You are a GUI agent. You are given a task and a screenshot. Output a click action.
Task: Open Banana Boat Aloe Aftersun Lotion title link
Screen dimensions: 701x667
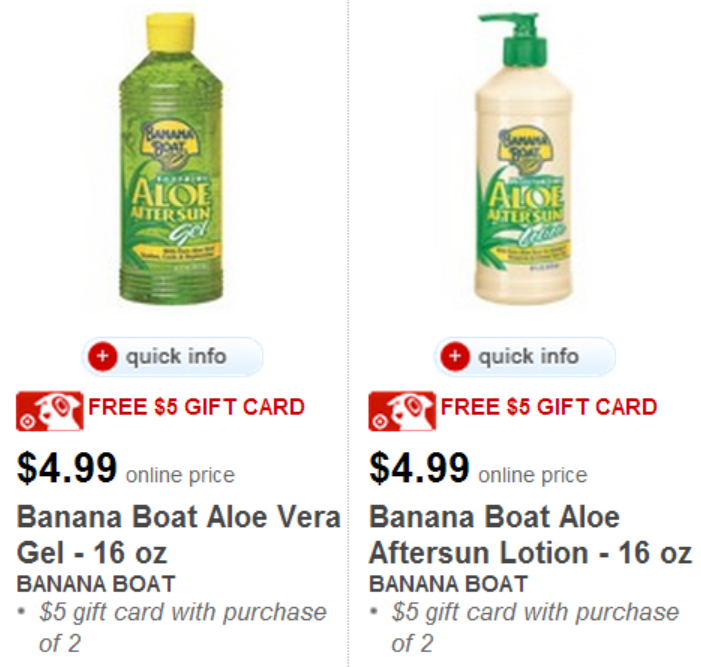(529, 534)
